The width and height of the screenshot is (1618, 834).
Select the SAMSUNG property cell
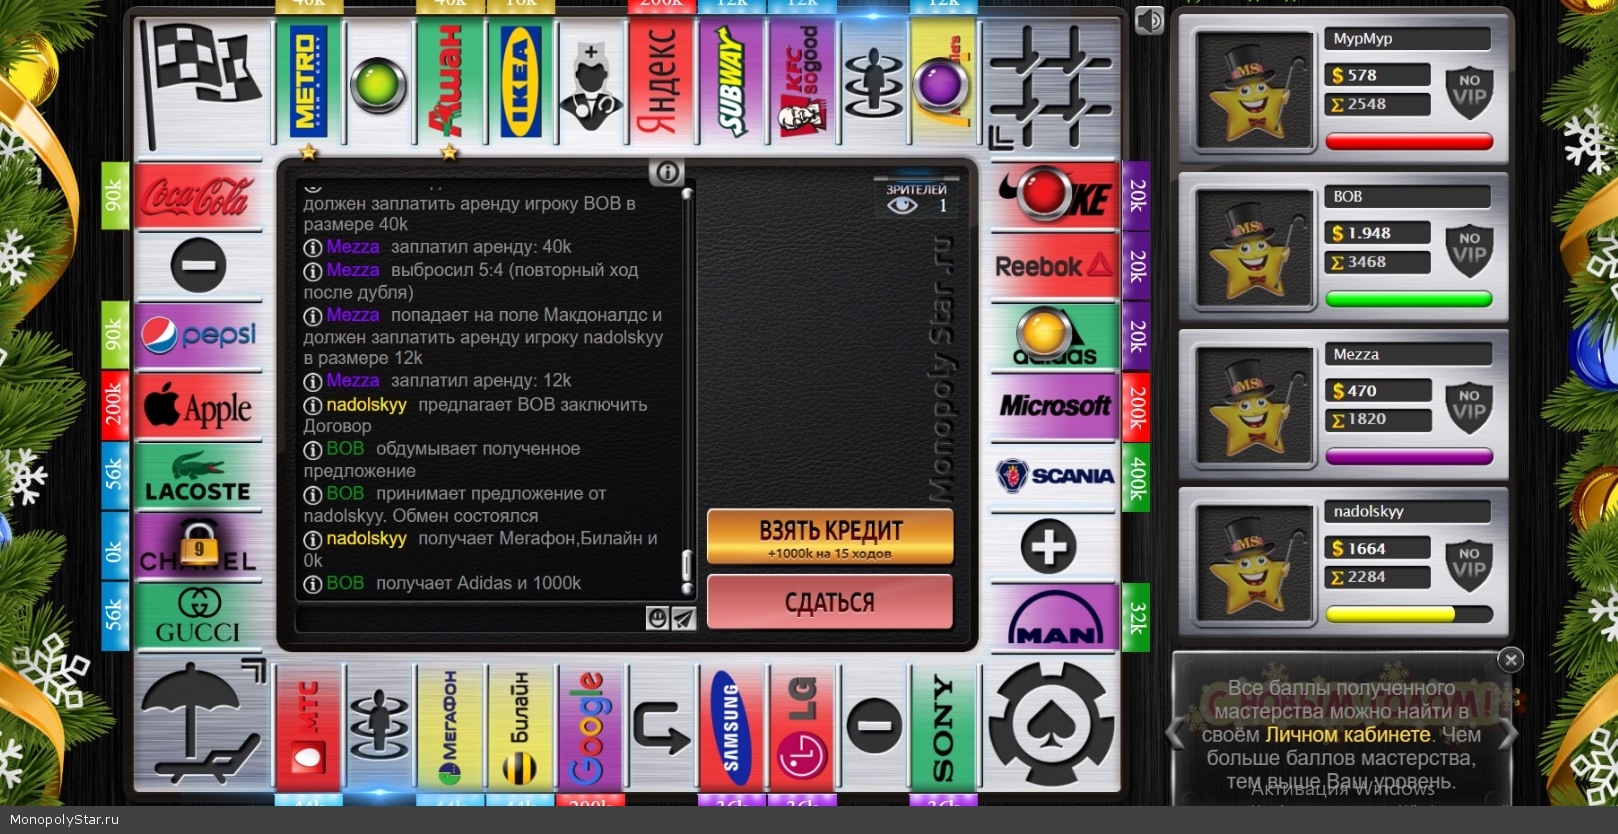pos(732,727)
